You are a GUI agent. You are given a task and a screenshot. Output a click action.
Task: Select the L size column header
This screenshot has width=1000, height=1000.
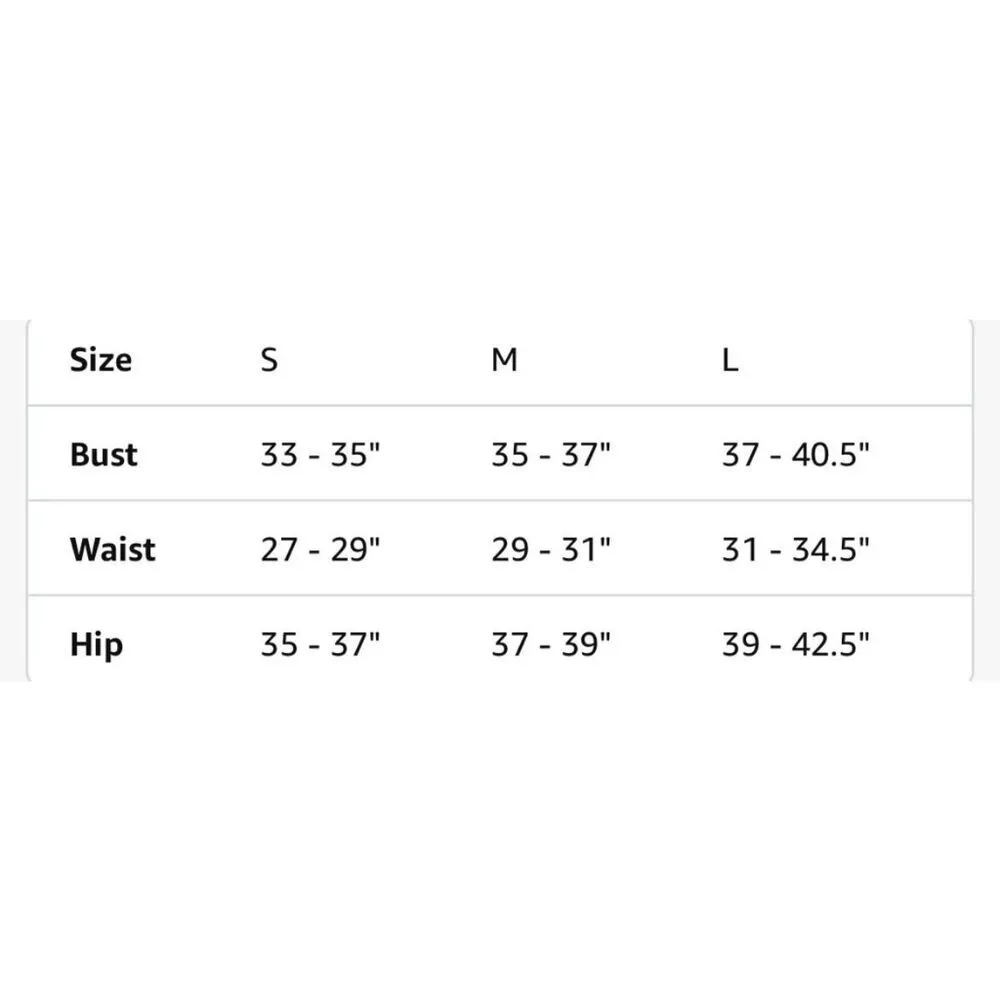pyautogui.click(x=730, y=360)
